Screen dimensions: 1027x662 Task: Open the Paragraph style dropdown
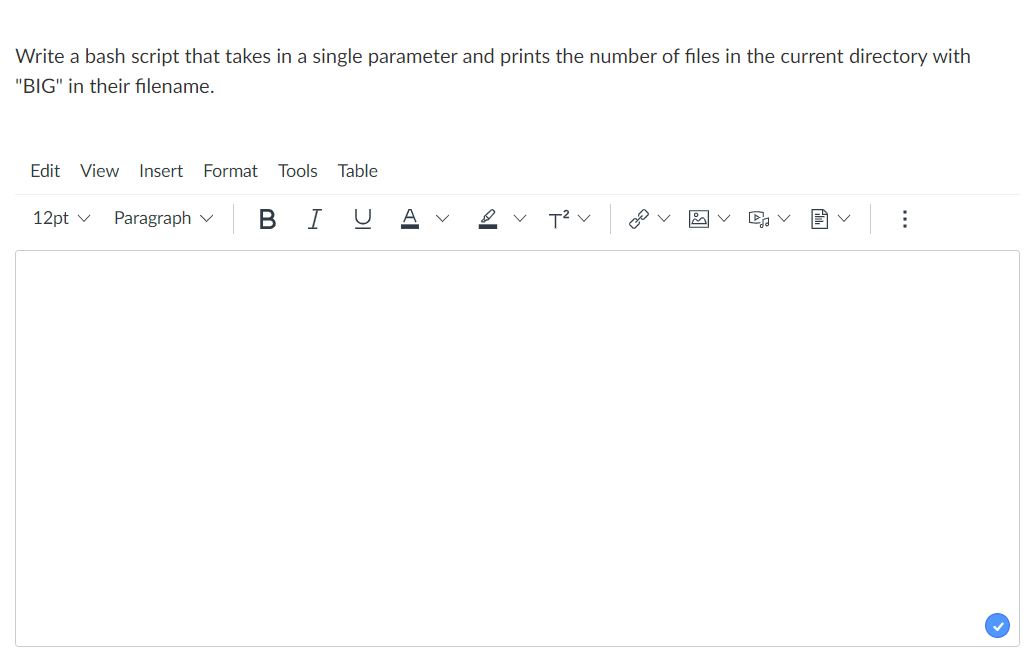click(x=163, y=218)
